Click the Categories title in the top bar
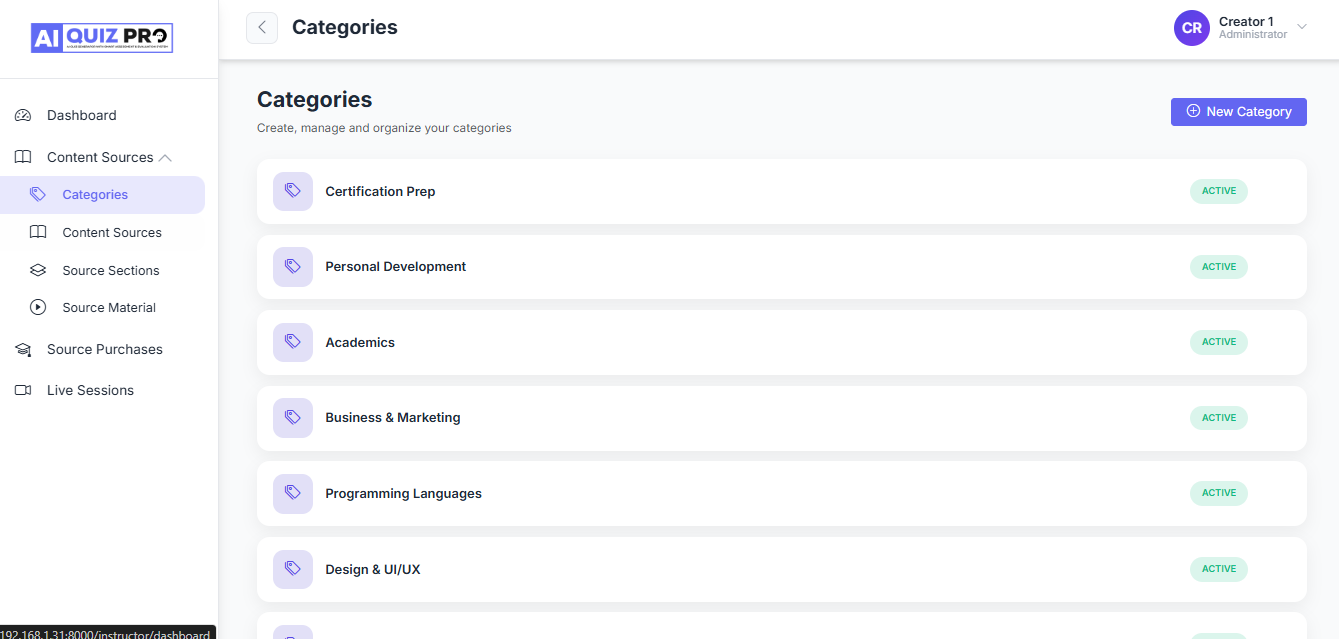Image resolution: width=1339 pixels, height=639 pixels. click(x=345, y=27)
